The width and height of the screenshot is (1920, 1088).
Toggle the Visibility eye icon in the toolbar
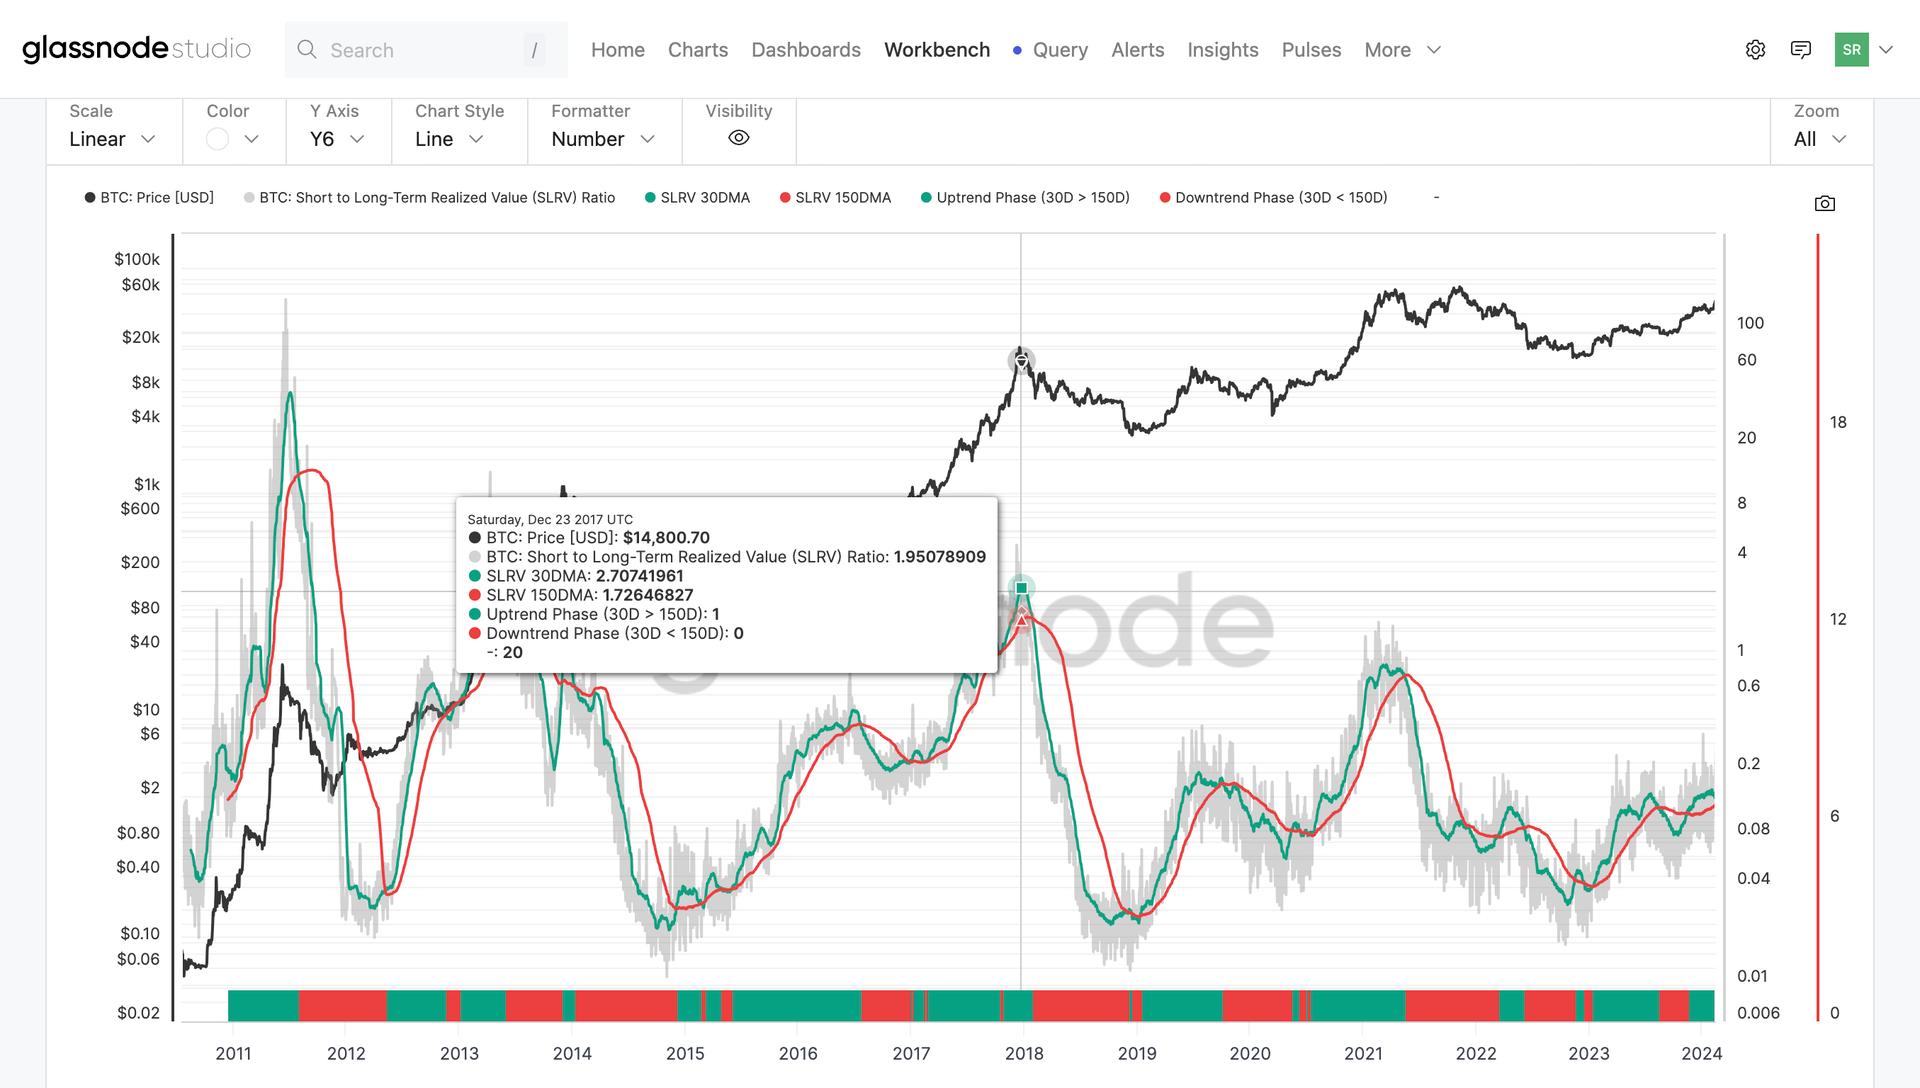pyautogui.click(x=738, y=139)
